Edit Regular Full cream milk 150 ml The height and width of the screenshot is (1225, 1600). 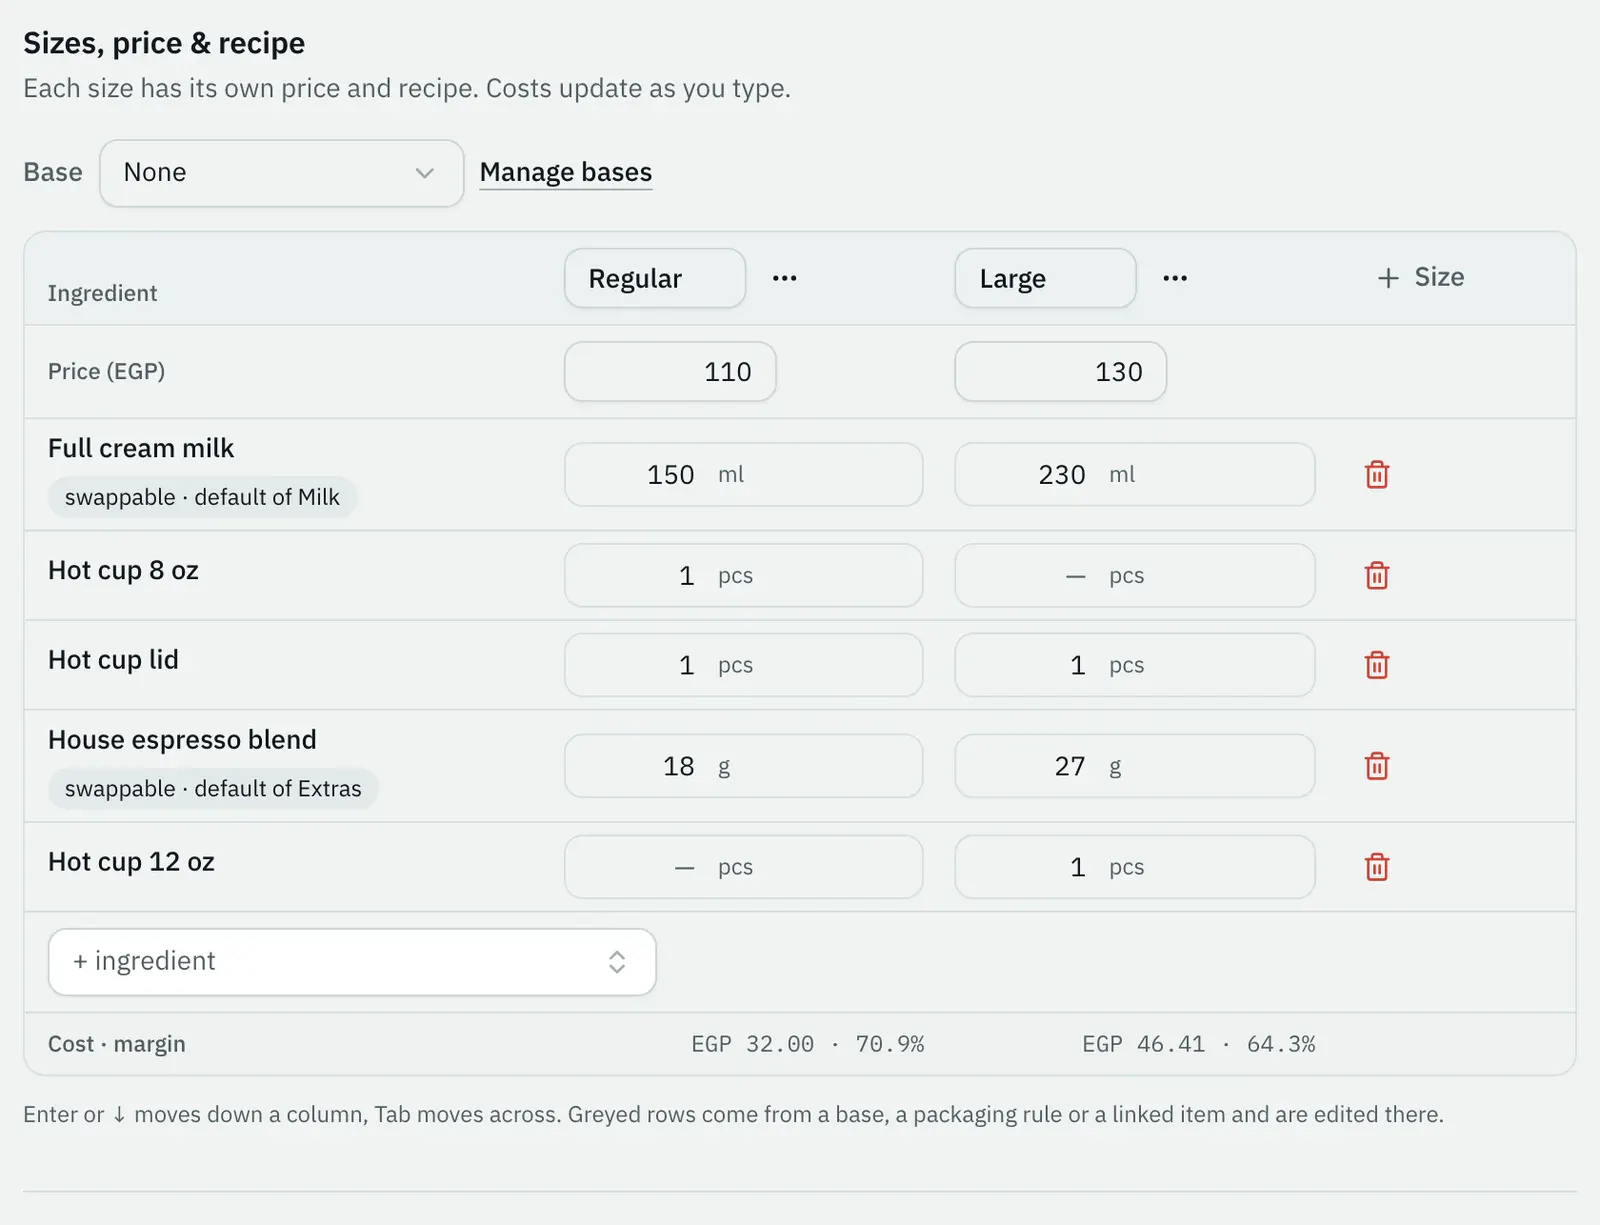[x=744, y=475]
